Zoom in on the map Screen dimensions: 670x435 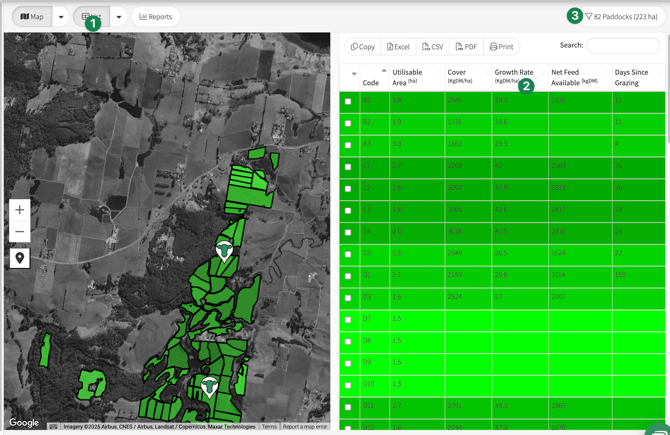point(20,210)
